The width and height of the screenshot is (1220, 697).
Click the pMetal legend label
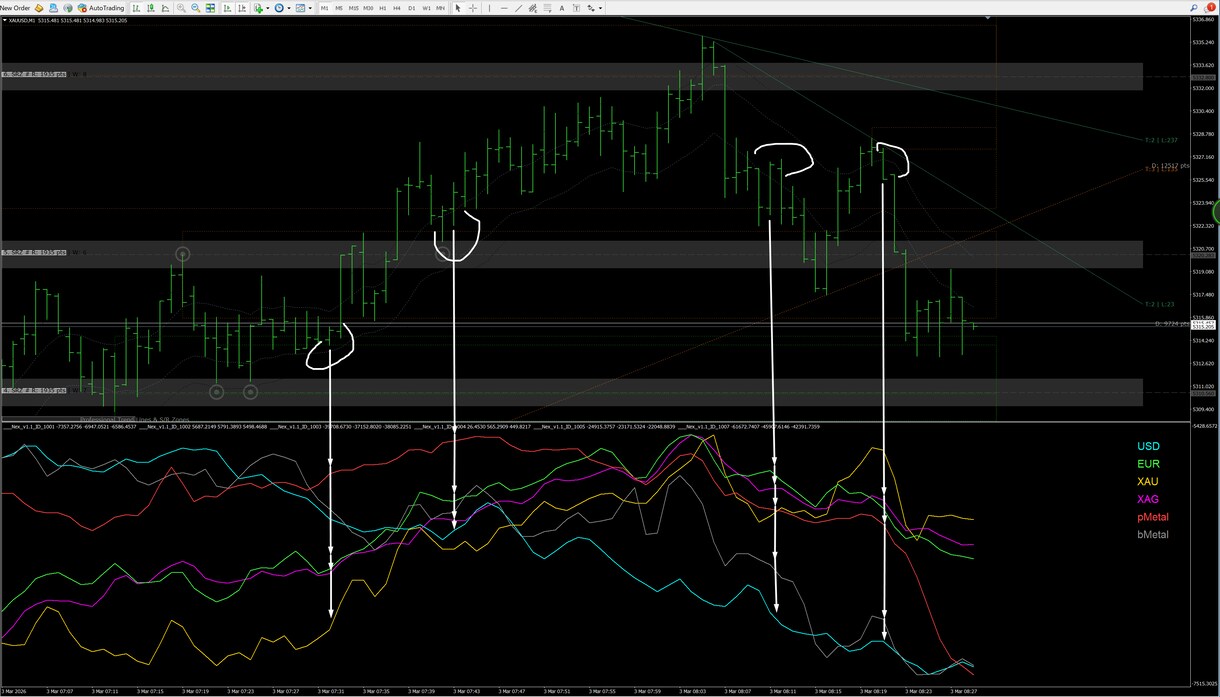pos(1153,517)
